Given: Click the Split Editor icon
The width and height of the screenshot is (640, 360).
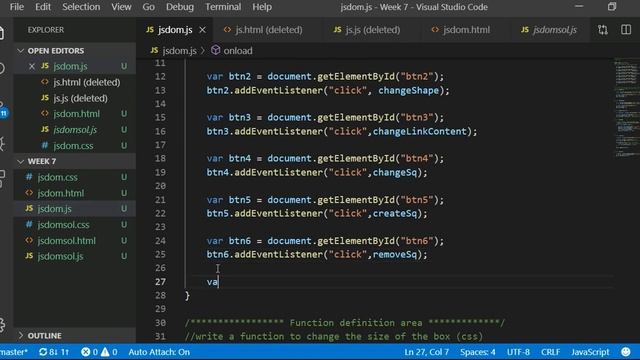Looking at the screenshot, I should pyautogui.click(x=626, y=30).
